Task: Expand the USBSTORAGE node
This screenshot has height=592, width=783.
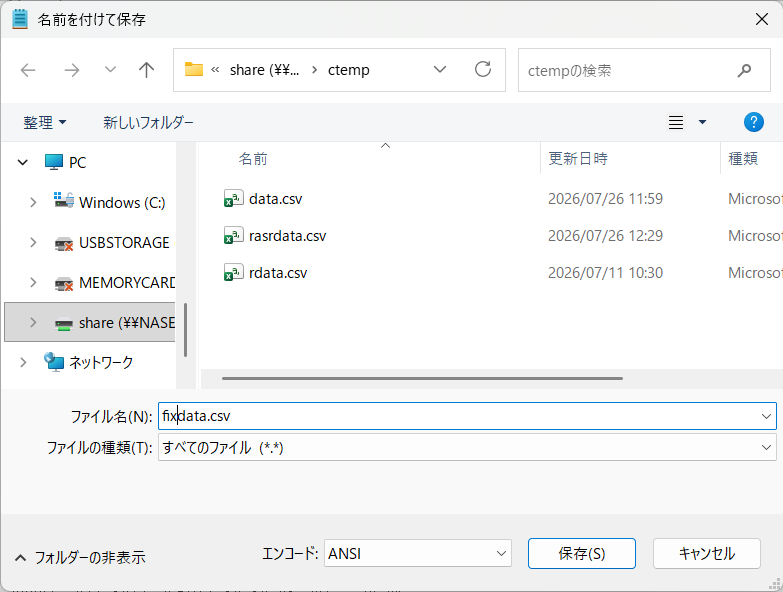Action: click(33, 243)
